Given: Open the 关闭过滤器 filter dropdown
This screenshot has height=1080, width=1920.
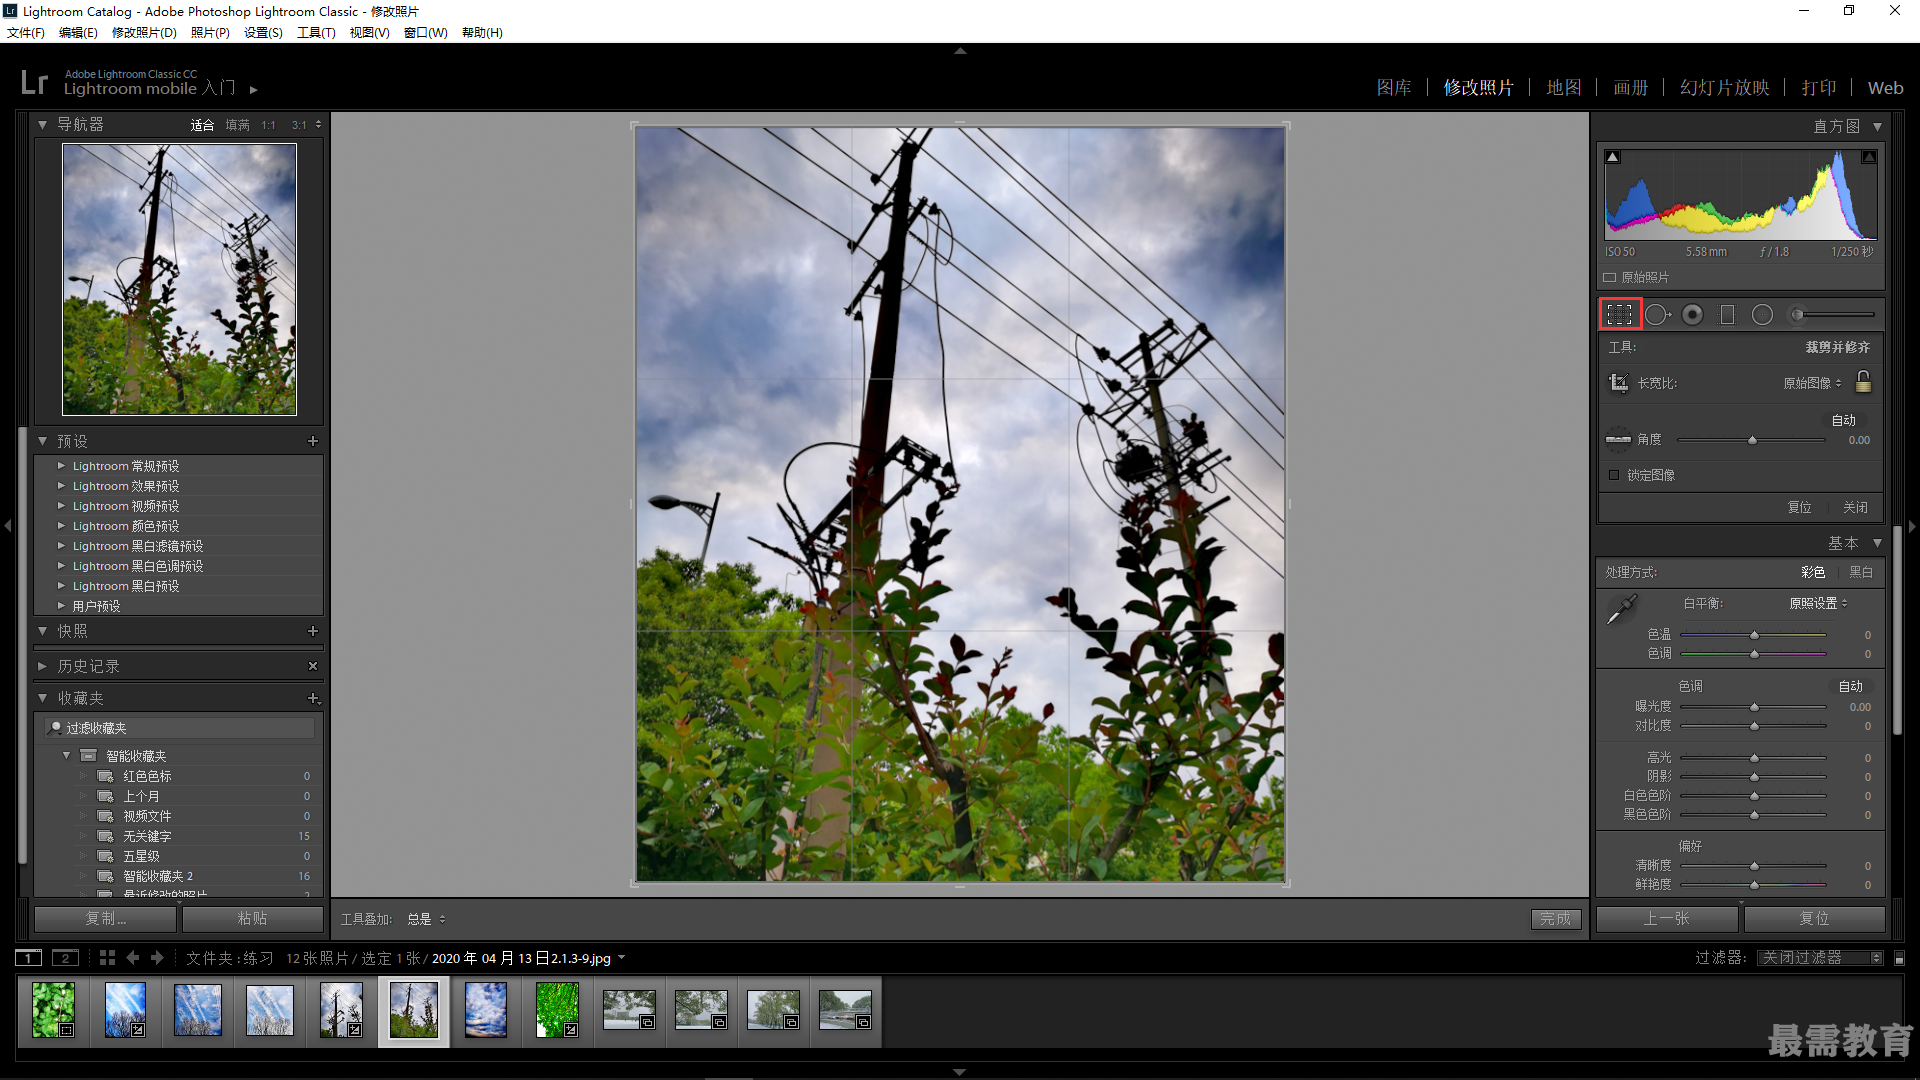Looking at the screenshot, I should pyautogui.click(x=1821, y=958).
